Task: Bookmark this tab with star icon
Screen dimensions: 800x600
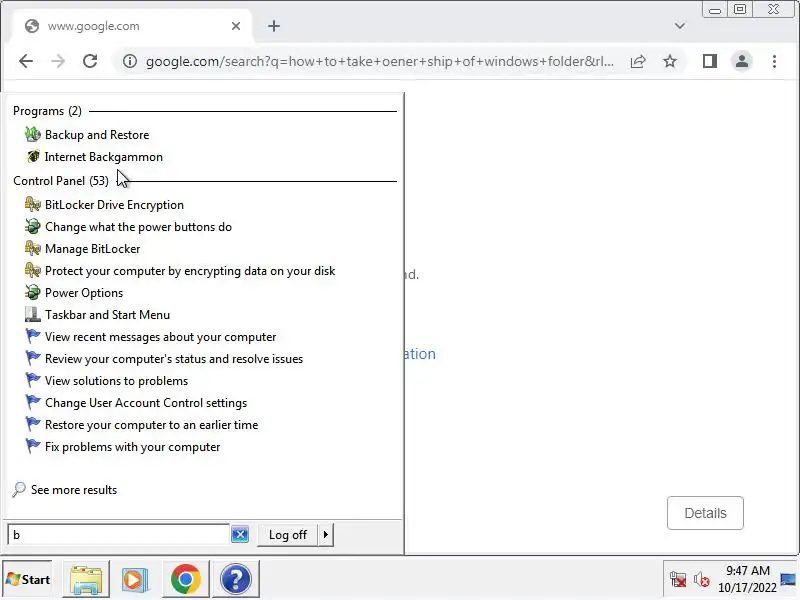Action: [x=670, y=61]
